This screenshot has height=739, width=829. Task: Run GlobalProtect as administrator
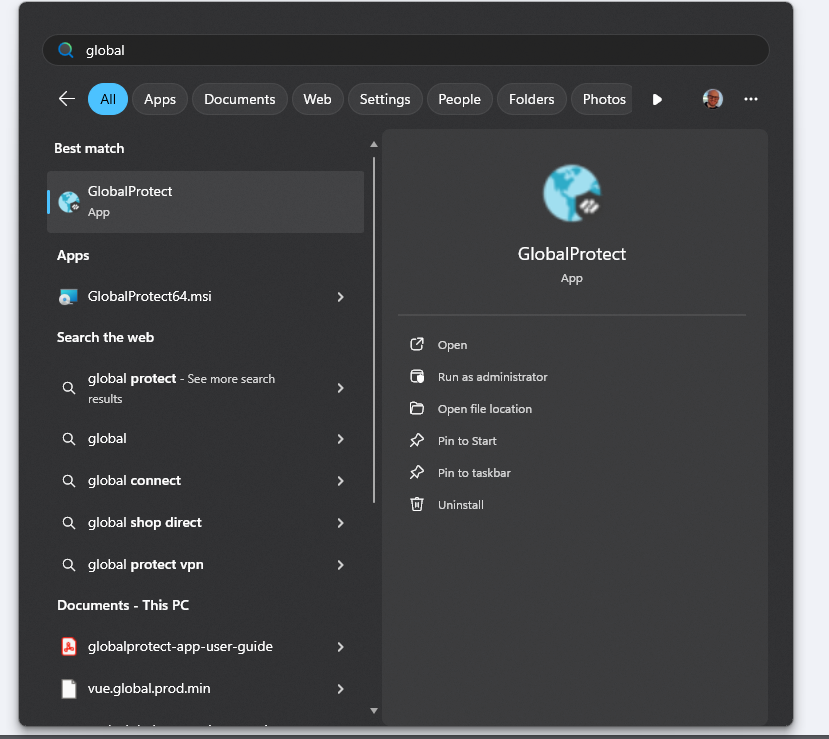point(492,377)
